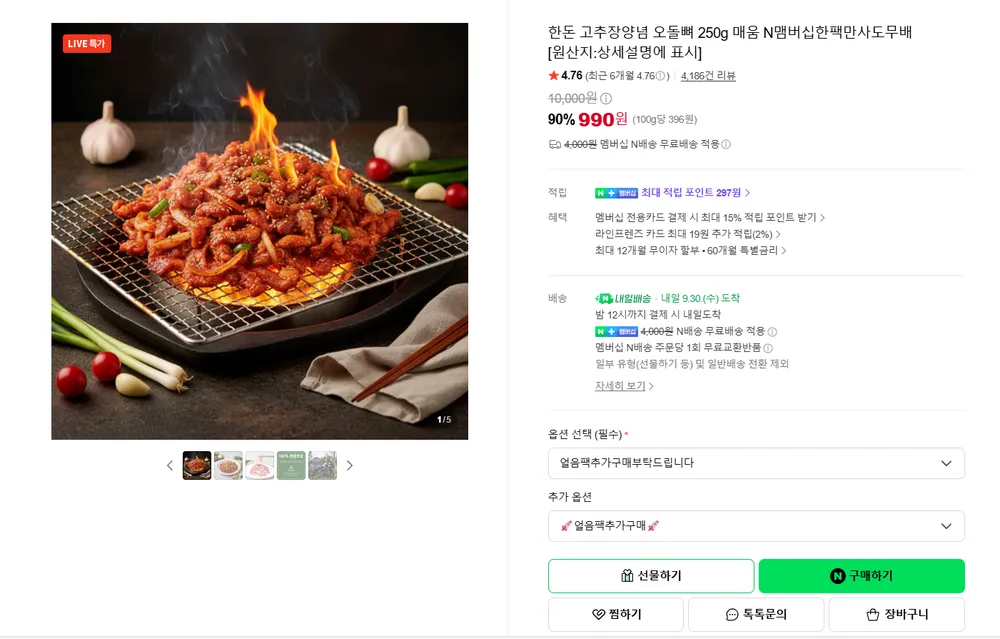Screen dimensions: 1000x639
Task: Click the info icon beside 10,000원 original price
Action: click(606, 98)
